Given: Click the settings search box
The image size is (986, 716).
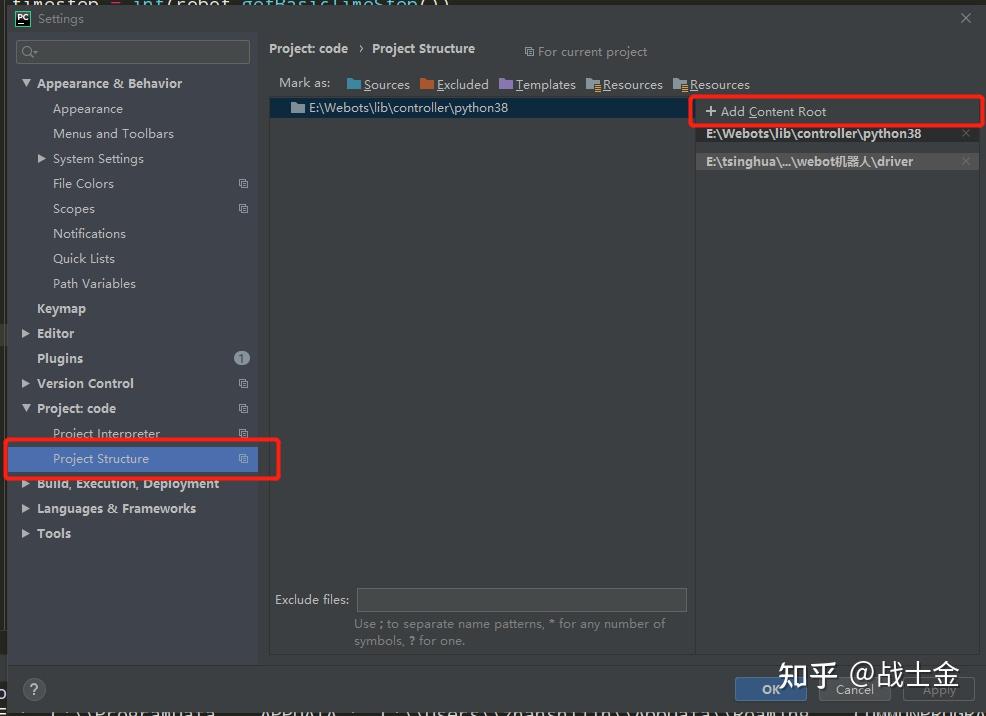Looking at the screenshot, I should [133, 52].
